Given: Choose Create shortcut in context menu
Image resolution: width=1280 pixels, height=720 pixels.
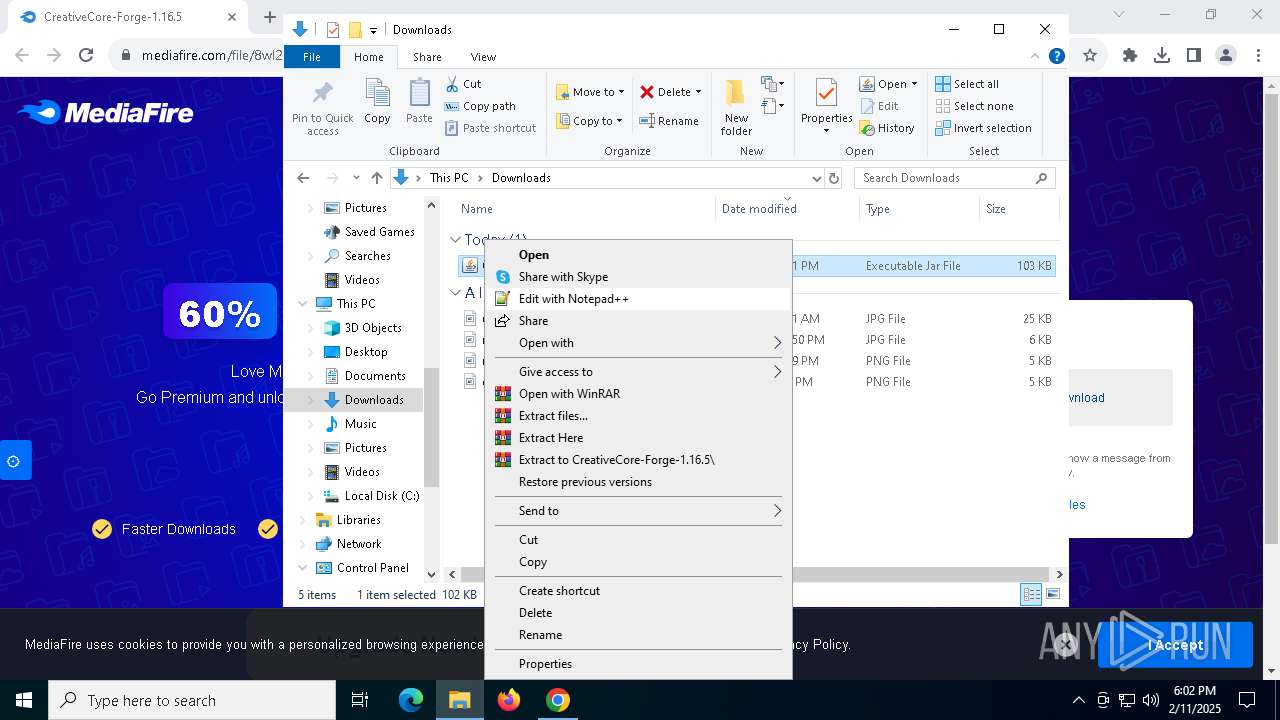Looking at the screenshot, I should pos(638,591).
